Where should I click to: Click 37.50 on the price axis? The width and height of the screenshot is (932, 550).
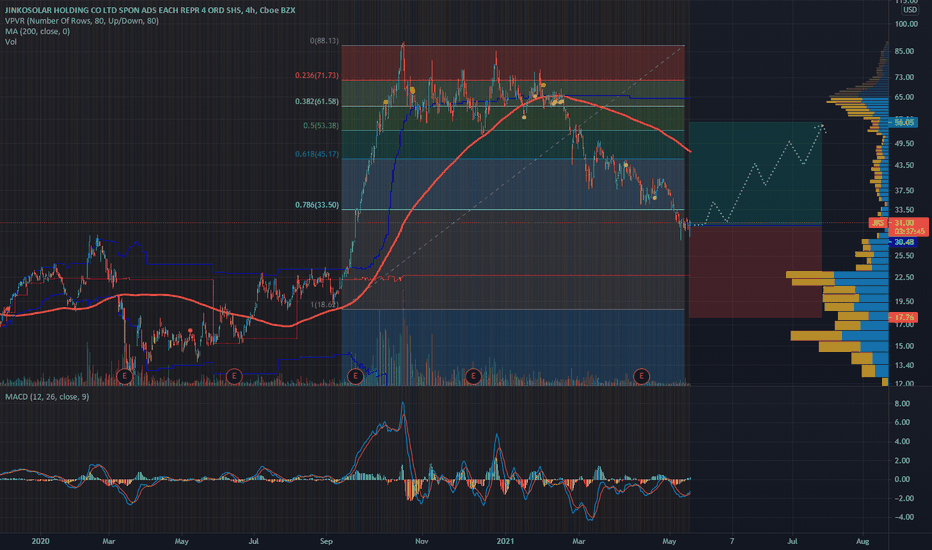[x=904, y=191]
